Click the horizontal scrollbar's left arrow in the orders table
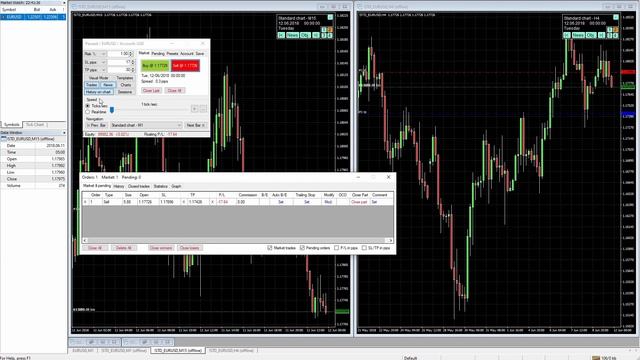640x360 pixels. (85, 240)
